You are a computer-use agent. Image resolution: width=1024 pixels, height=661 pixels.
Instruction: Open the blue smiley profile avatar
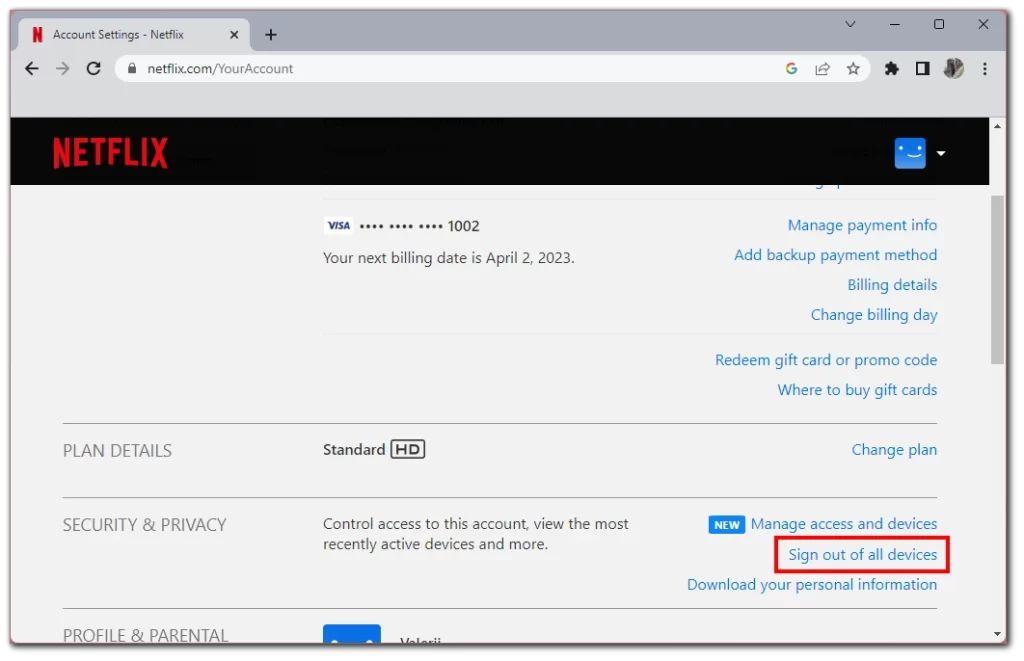click(910, 153)
